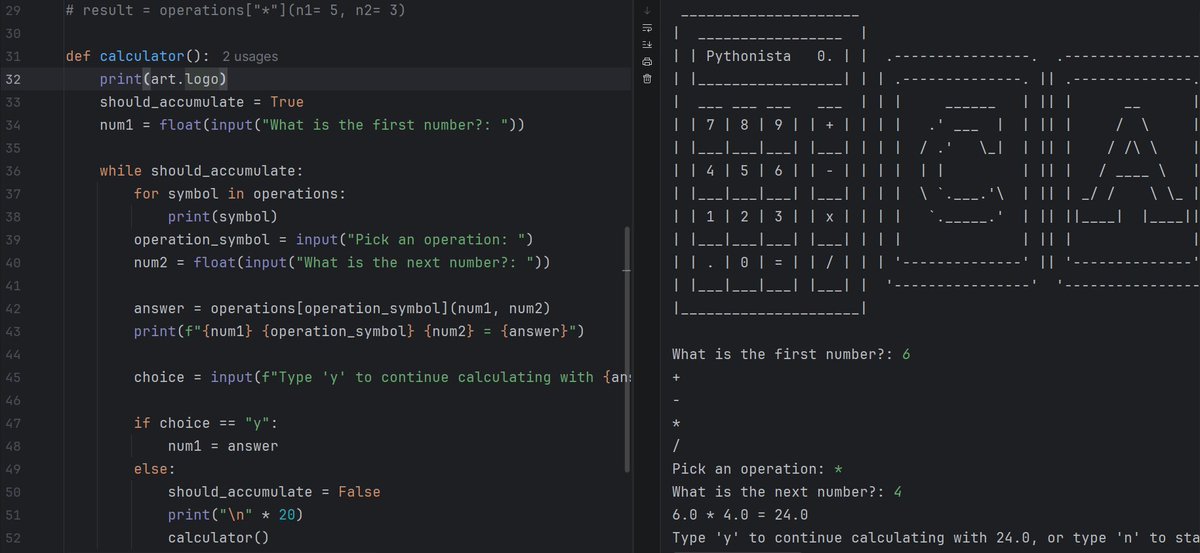Click the '+' symbol listed below the first-number prompt
This screenshot has width=1200, height=553.
677,377
